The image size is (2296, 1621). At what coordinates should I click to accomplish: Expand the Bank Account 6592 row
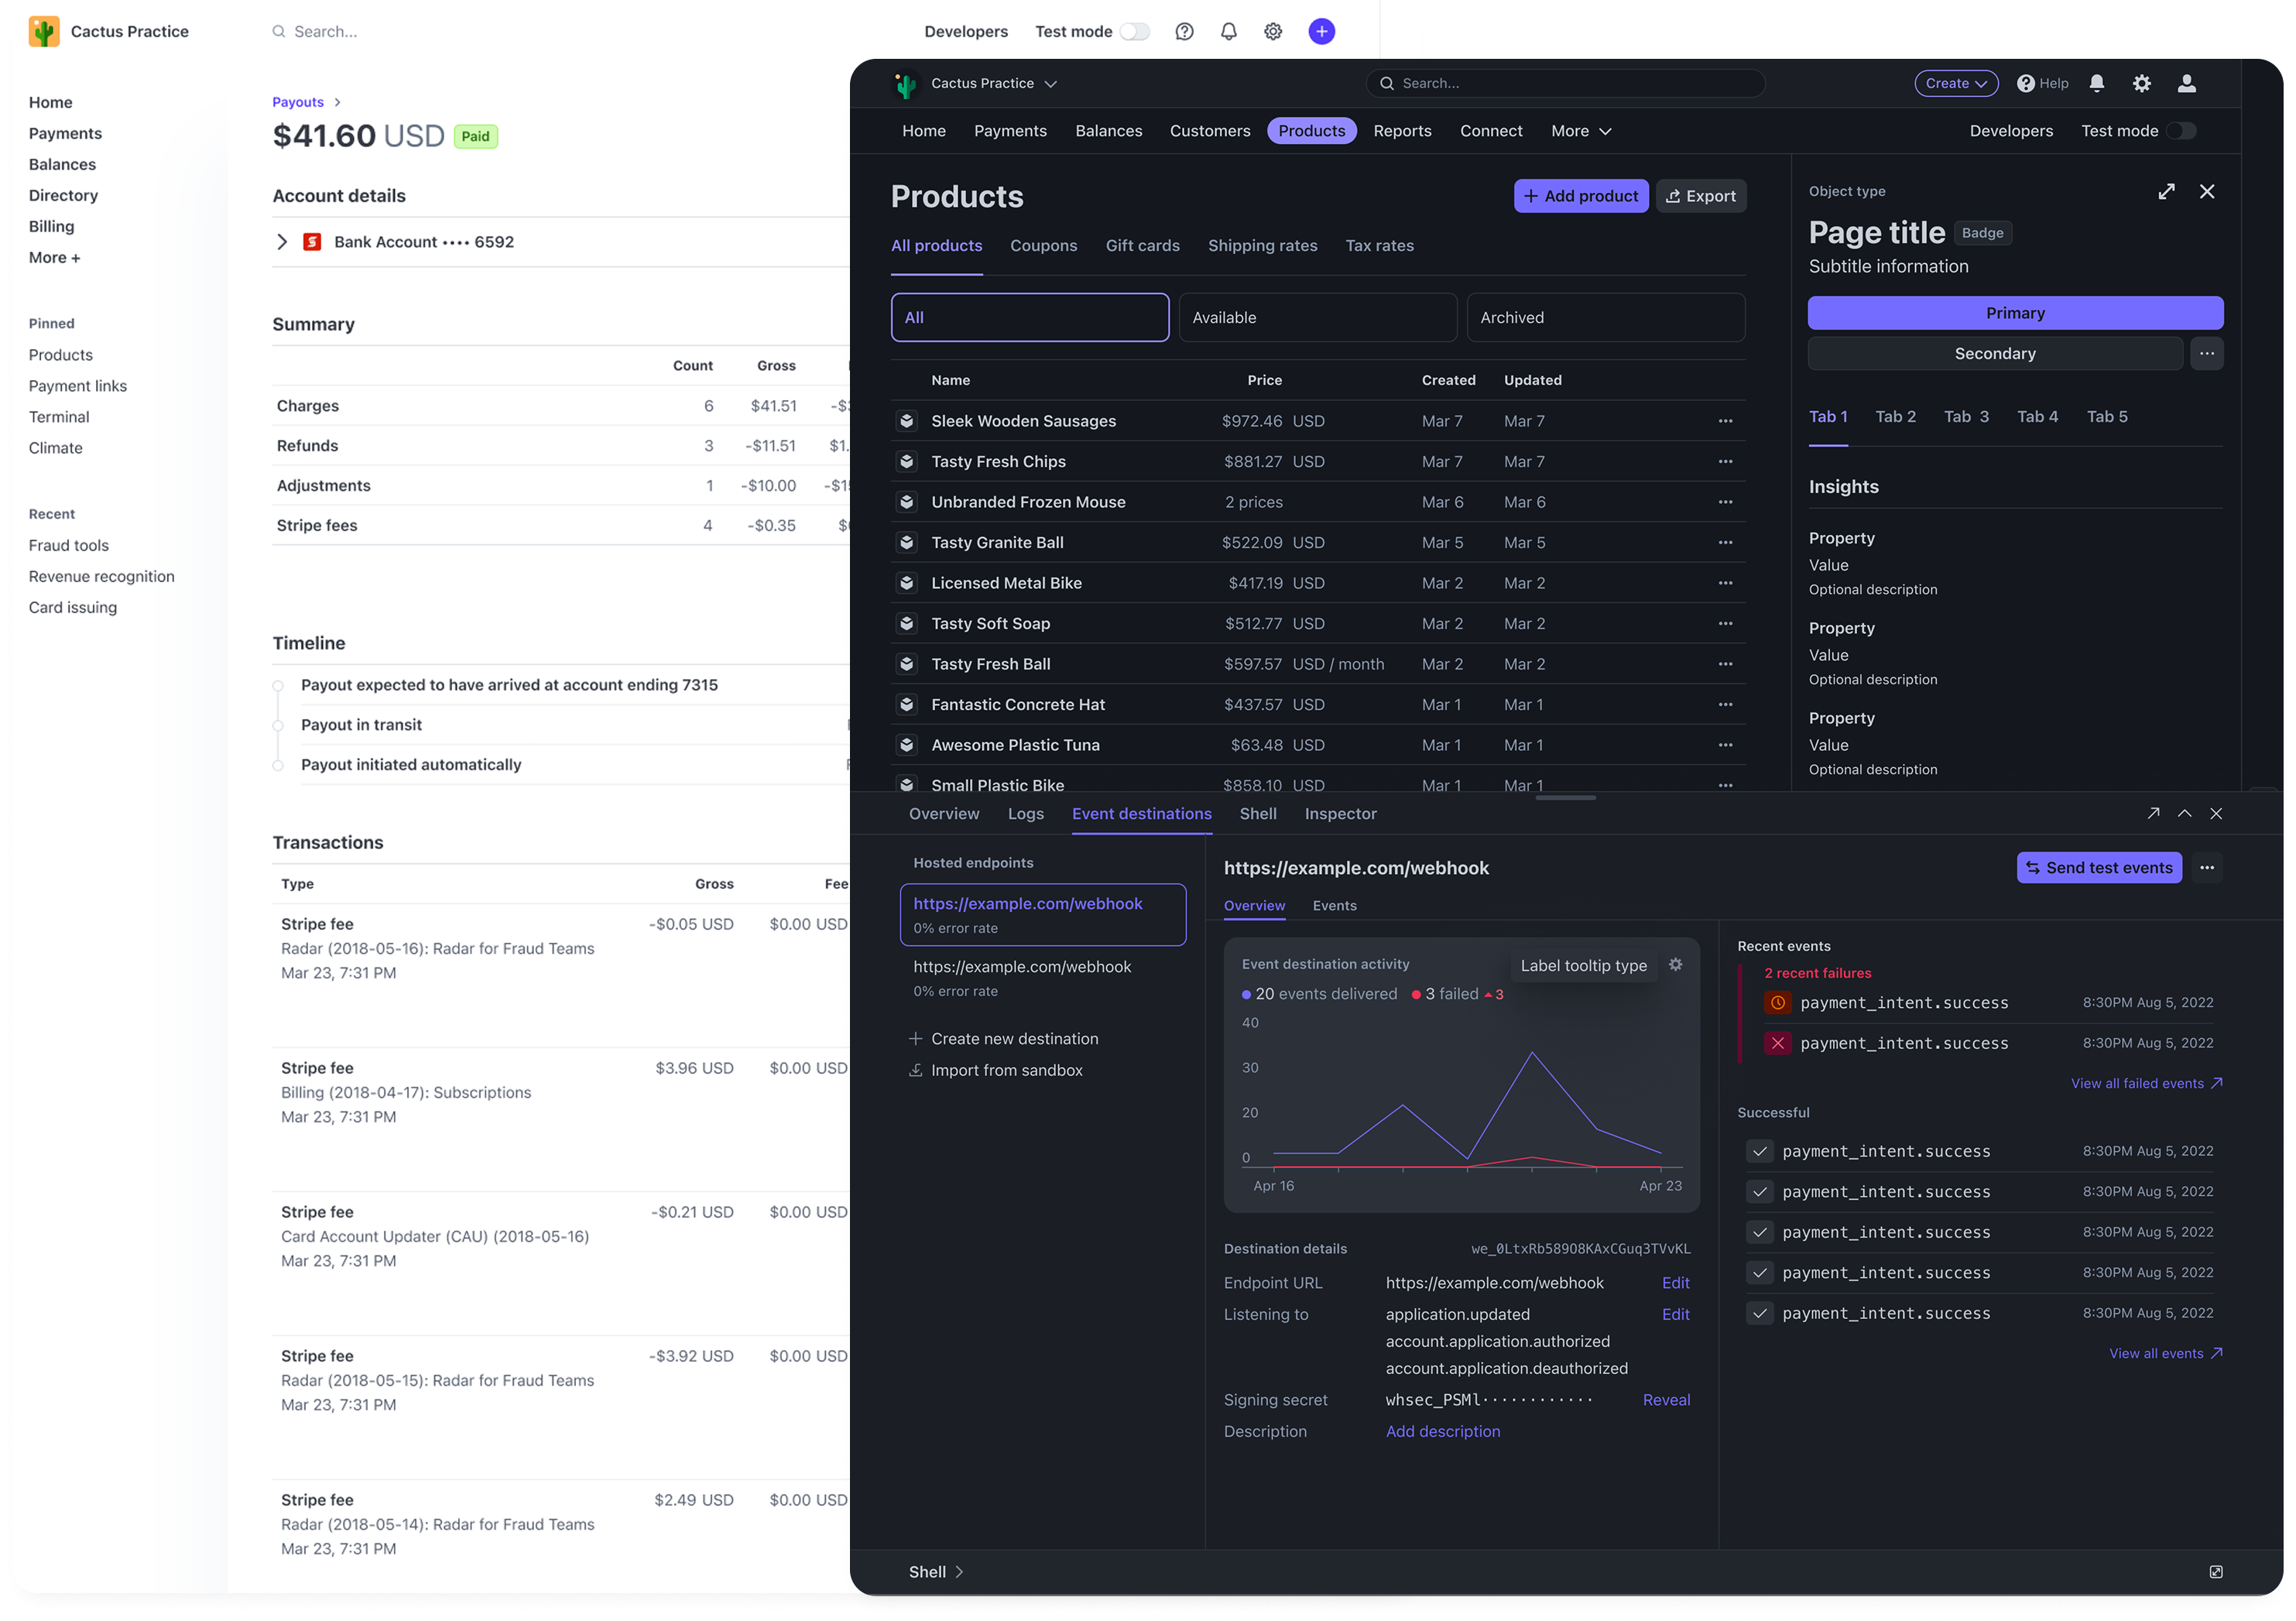[282, 242]
